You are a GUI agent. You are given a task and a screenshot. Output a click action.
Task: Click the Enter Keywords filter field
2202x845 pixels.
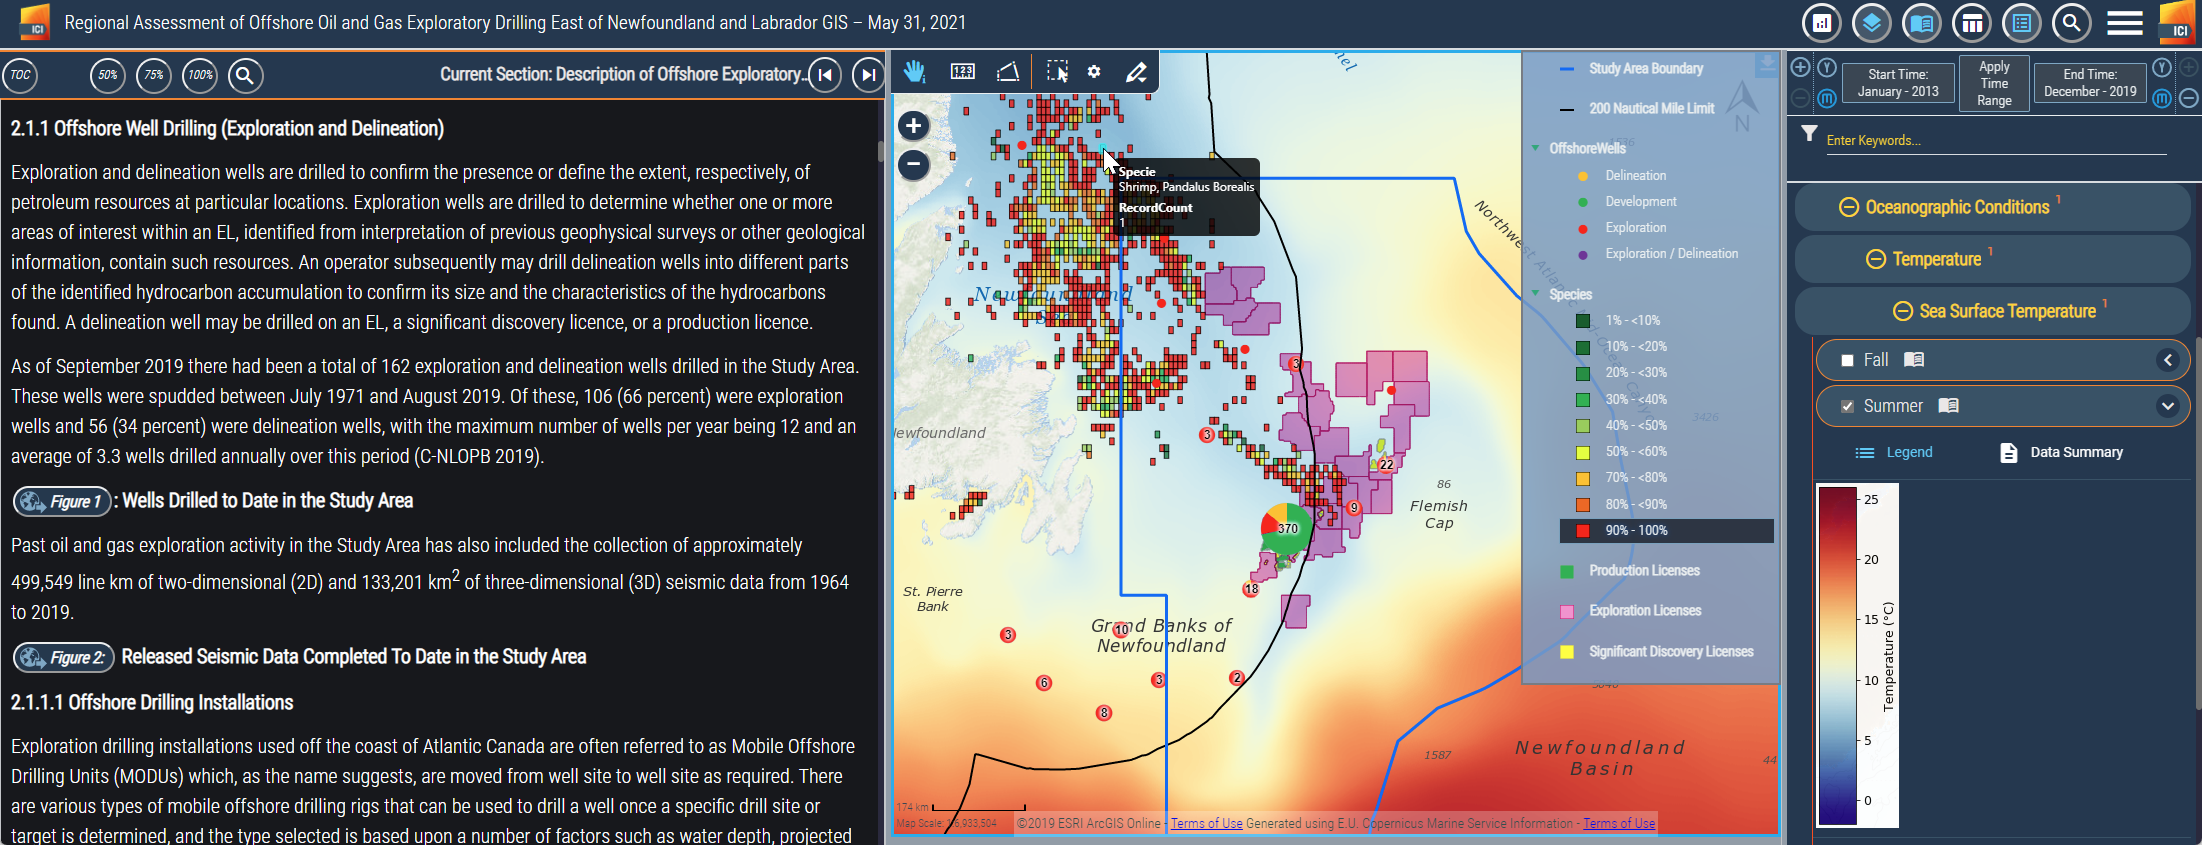1994,141
